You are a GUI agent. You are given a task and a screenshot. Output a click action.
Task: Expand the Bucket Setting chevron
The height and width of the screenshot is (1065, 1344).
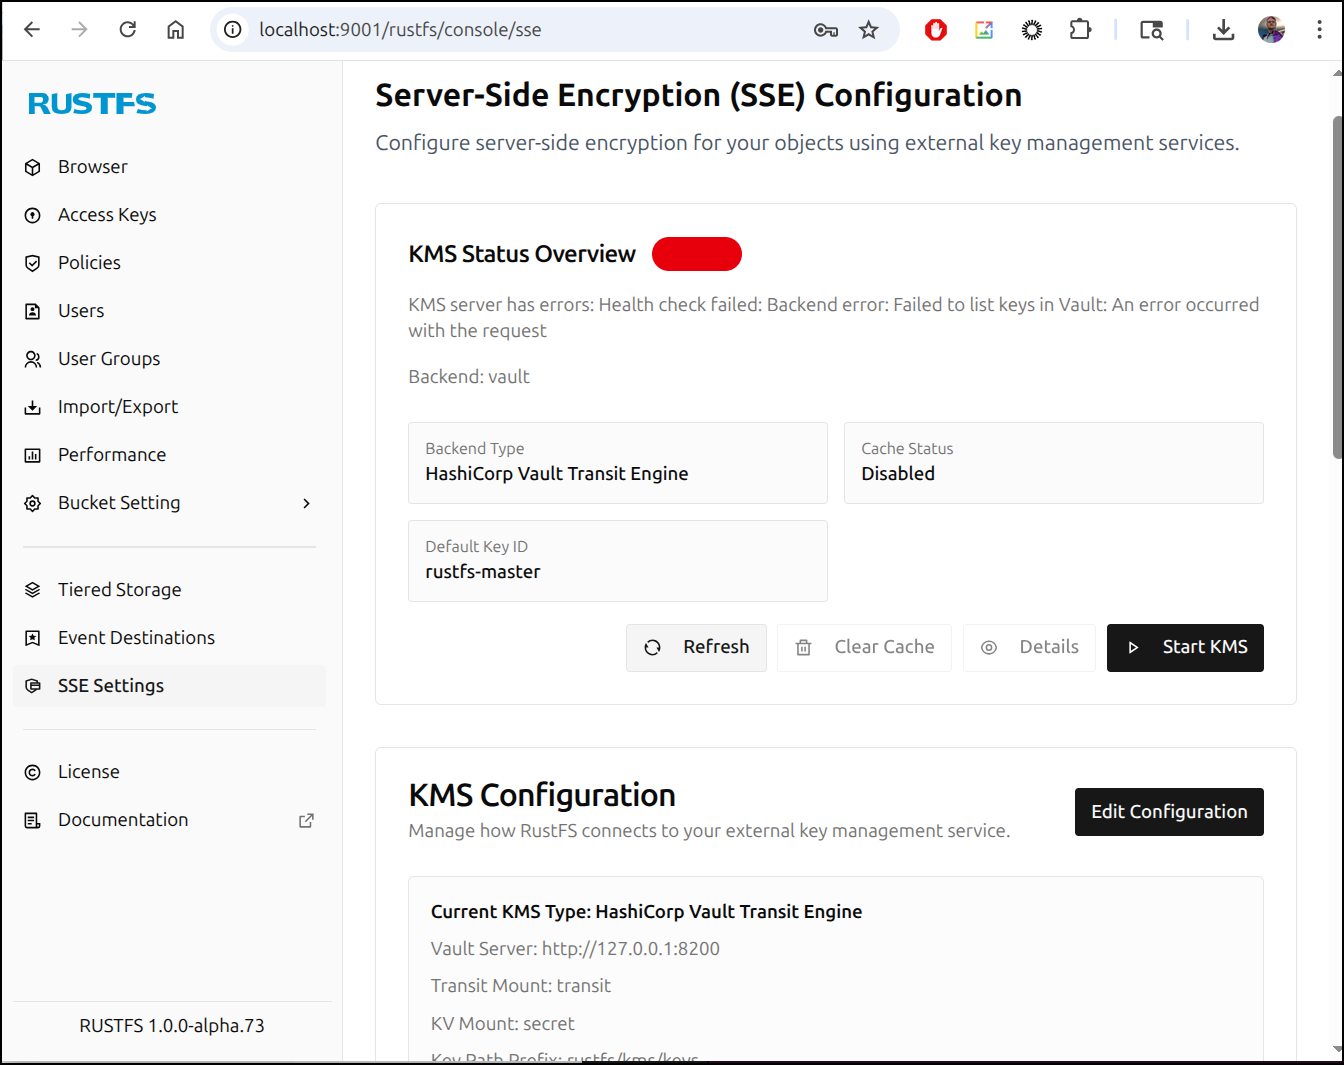306,503
